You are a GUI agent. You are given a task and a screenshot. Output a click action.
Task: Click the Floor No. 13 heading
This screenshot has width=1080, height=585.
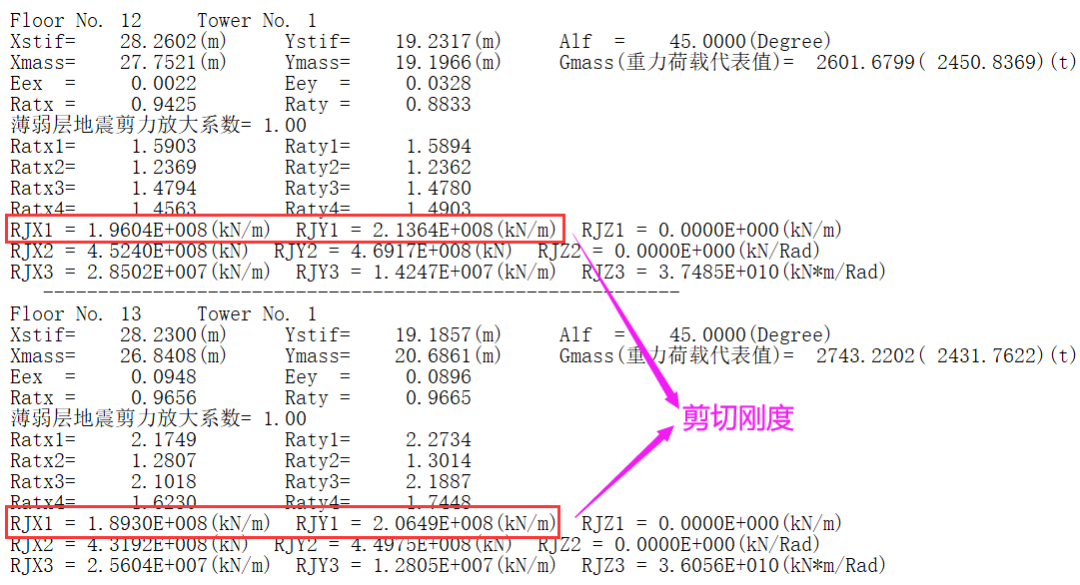click(x=76, y=314)
